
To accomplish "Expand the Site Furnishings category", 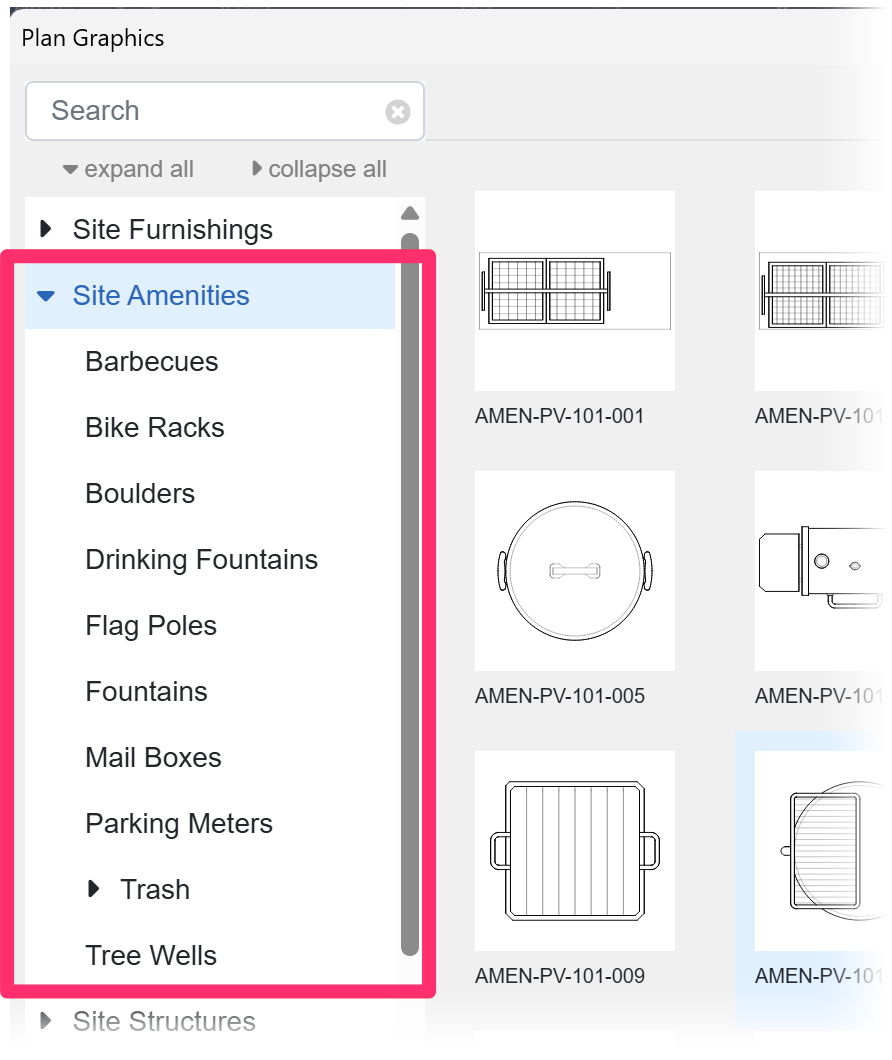I will pyautogui.click(x=44, y=229).
